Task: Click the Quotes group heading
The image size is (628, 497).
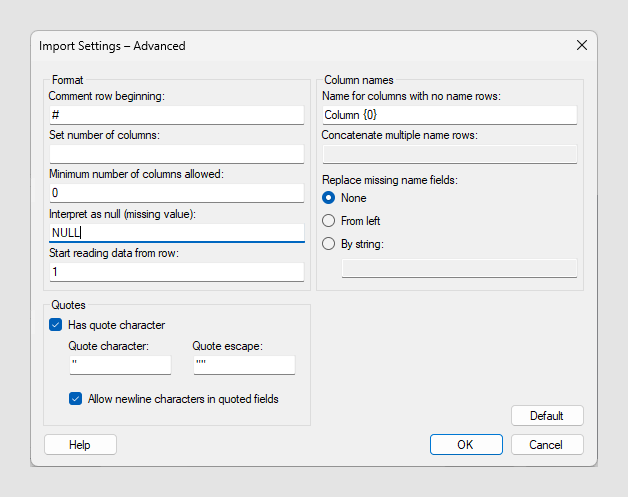Action: click(68, 305)
